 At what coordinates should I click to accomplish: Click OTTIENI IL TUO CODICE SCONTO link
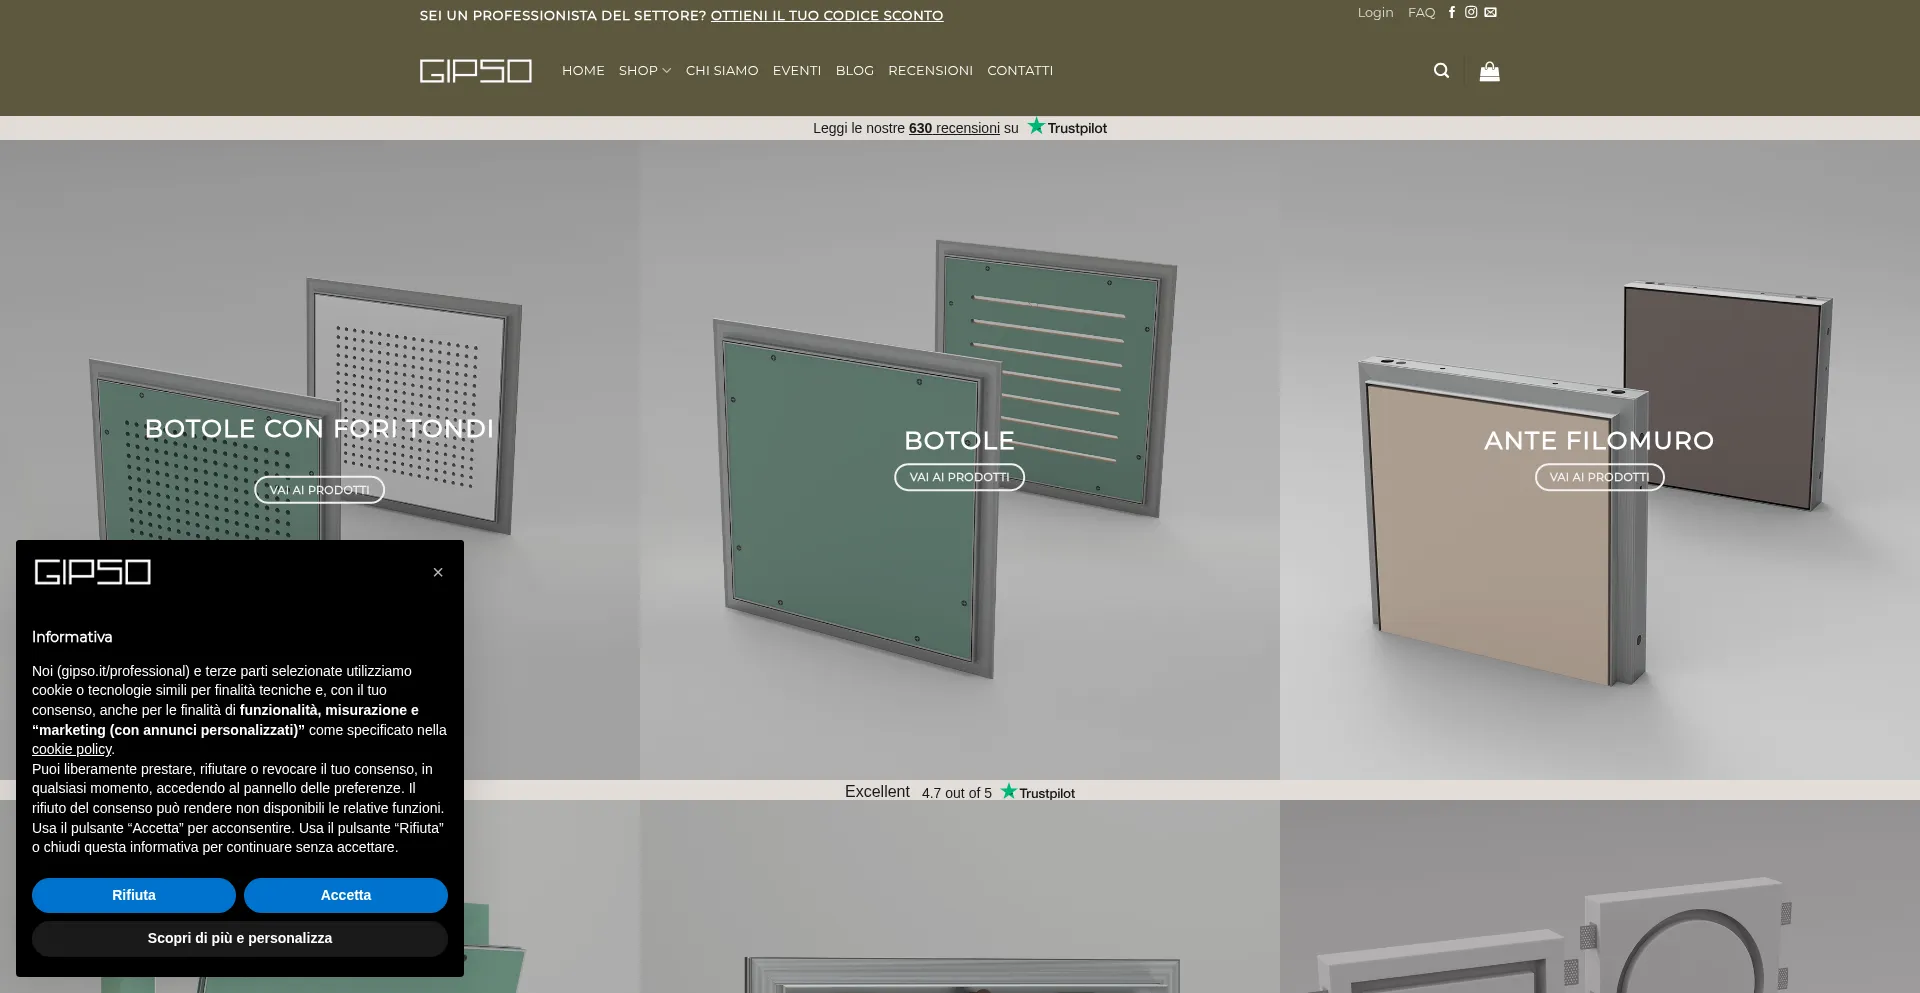[827, 16]
